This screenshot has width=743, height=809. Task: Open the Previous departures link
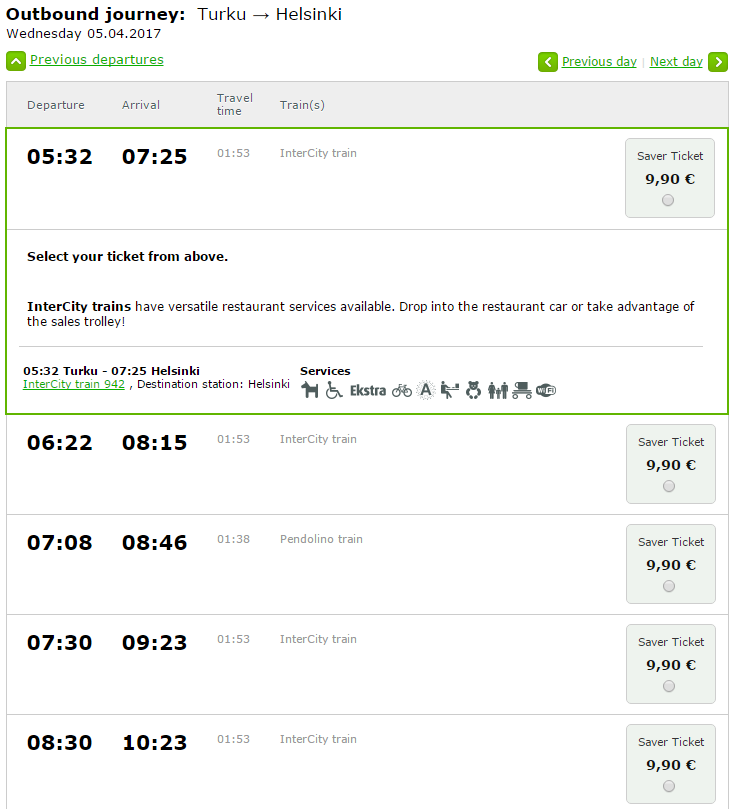[96, 60]
